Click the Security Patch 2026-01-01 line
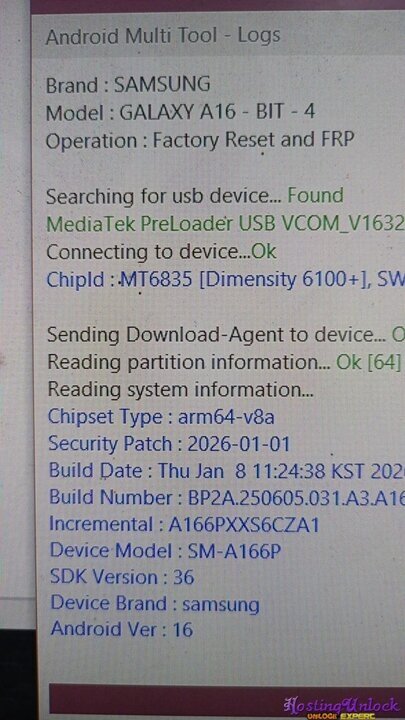 (x=169, y=444)
